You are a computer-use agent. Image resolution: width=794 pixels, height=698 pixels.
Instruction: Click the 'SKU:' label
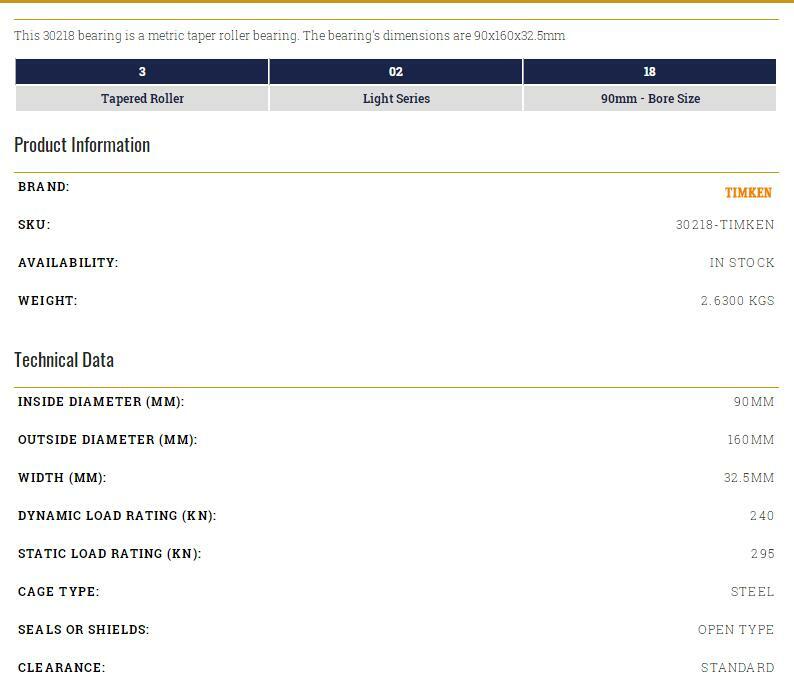[34, 224]
